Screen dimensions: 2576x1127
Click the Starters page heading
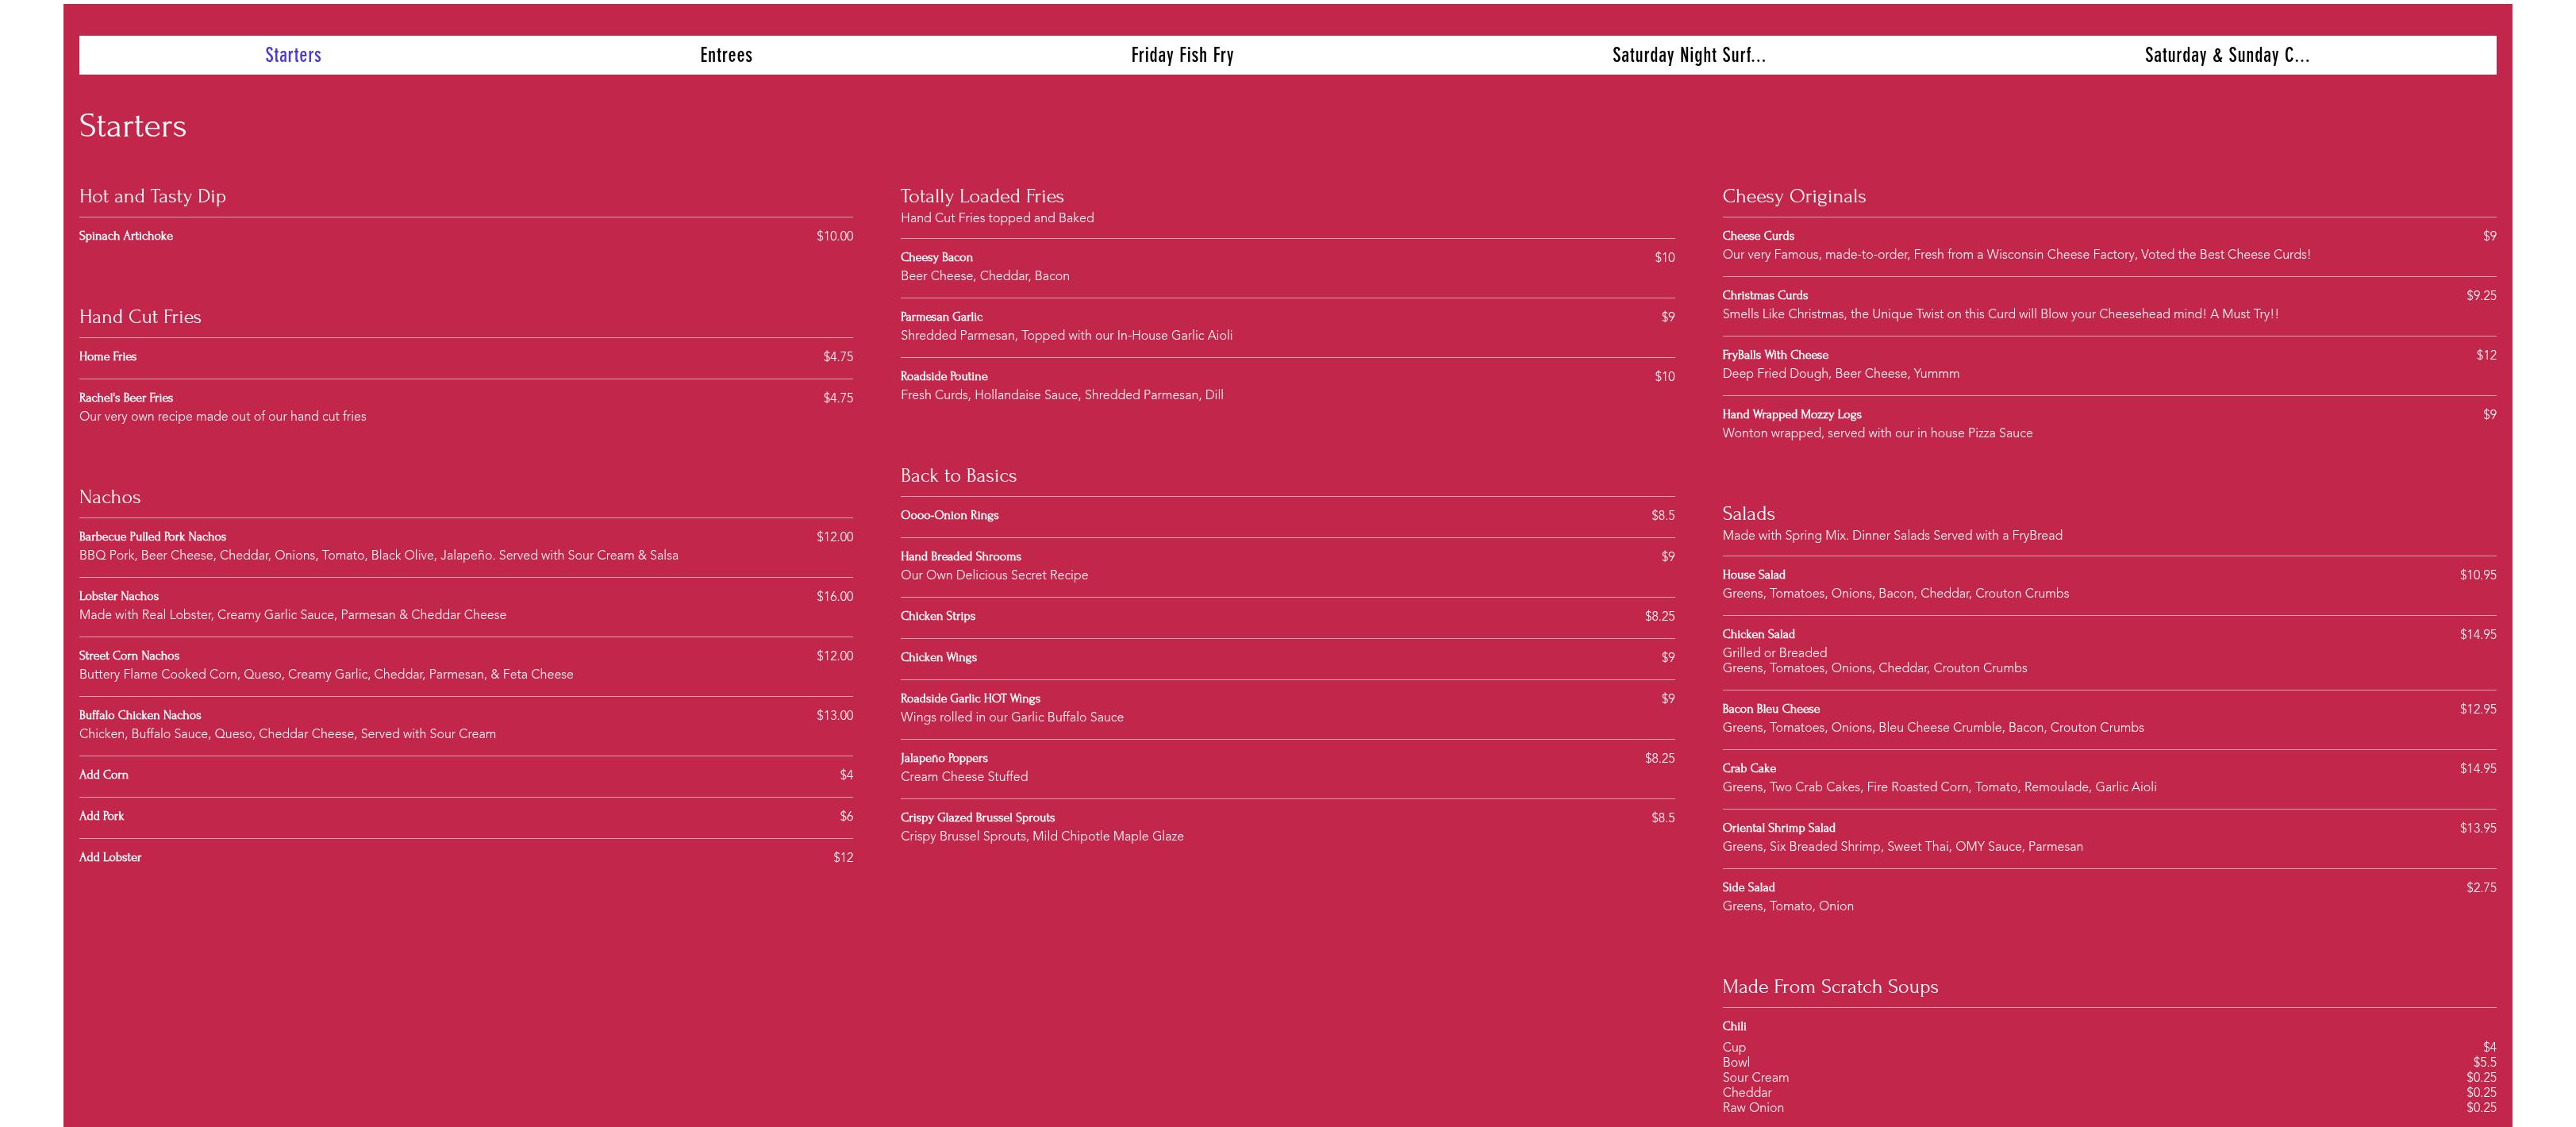coord(133,126)
